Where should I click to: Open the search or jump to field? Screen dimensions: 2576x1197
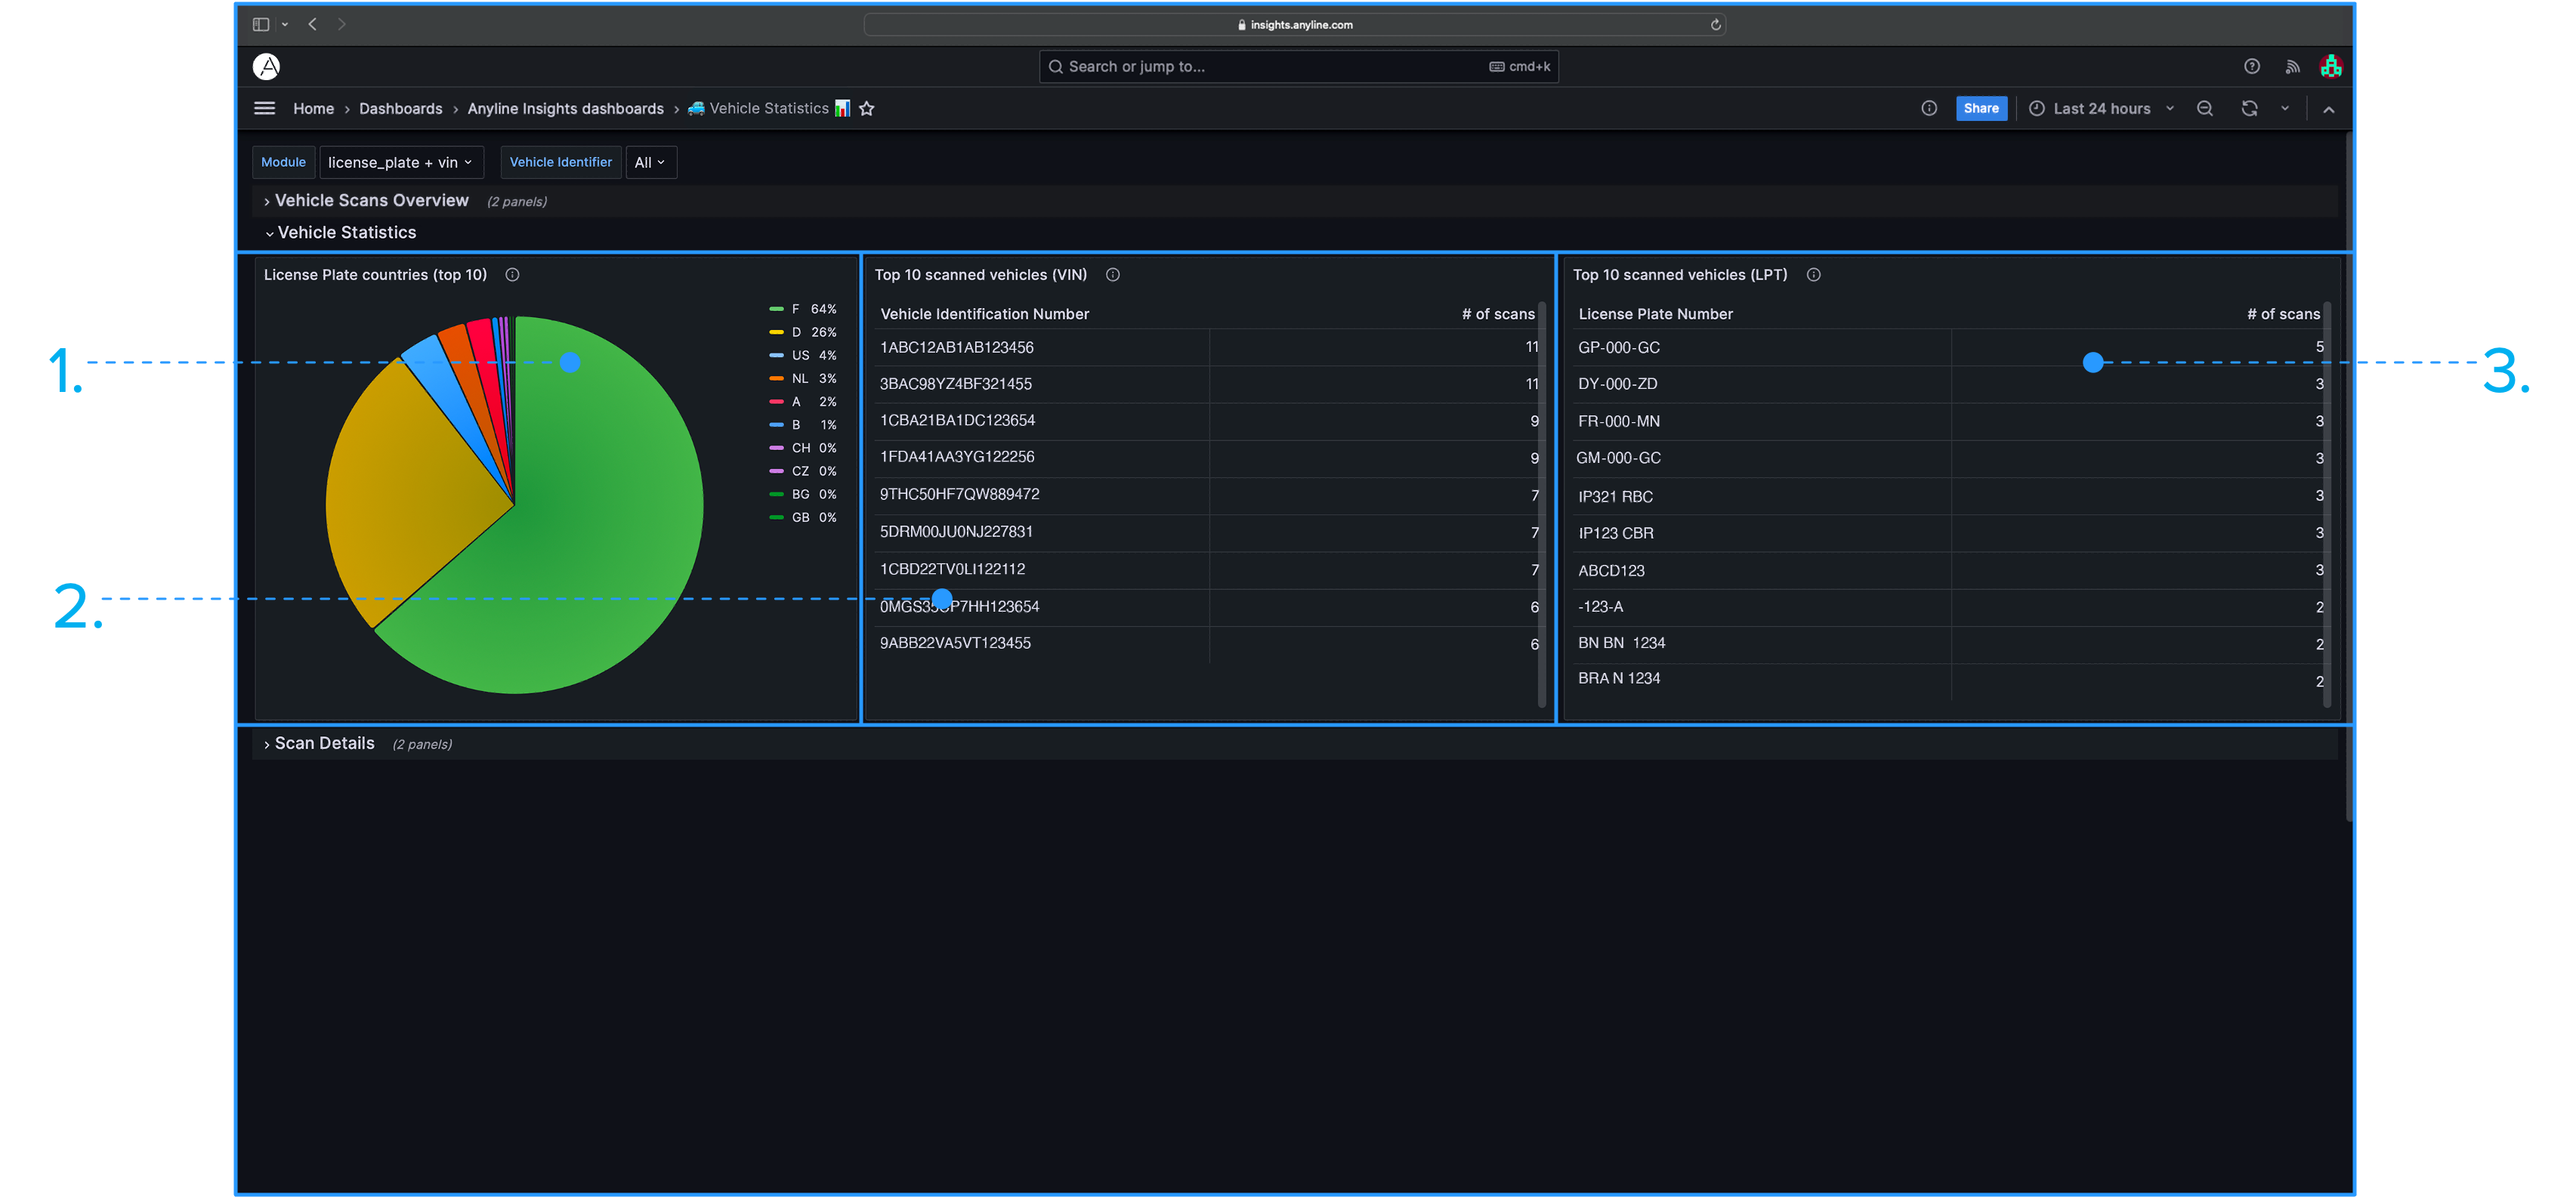pos(1296,67)
